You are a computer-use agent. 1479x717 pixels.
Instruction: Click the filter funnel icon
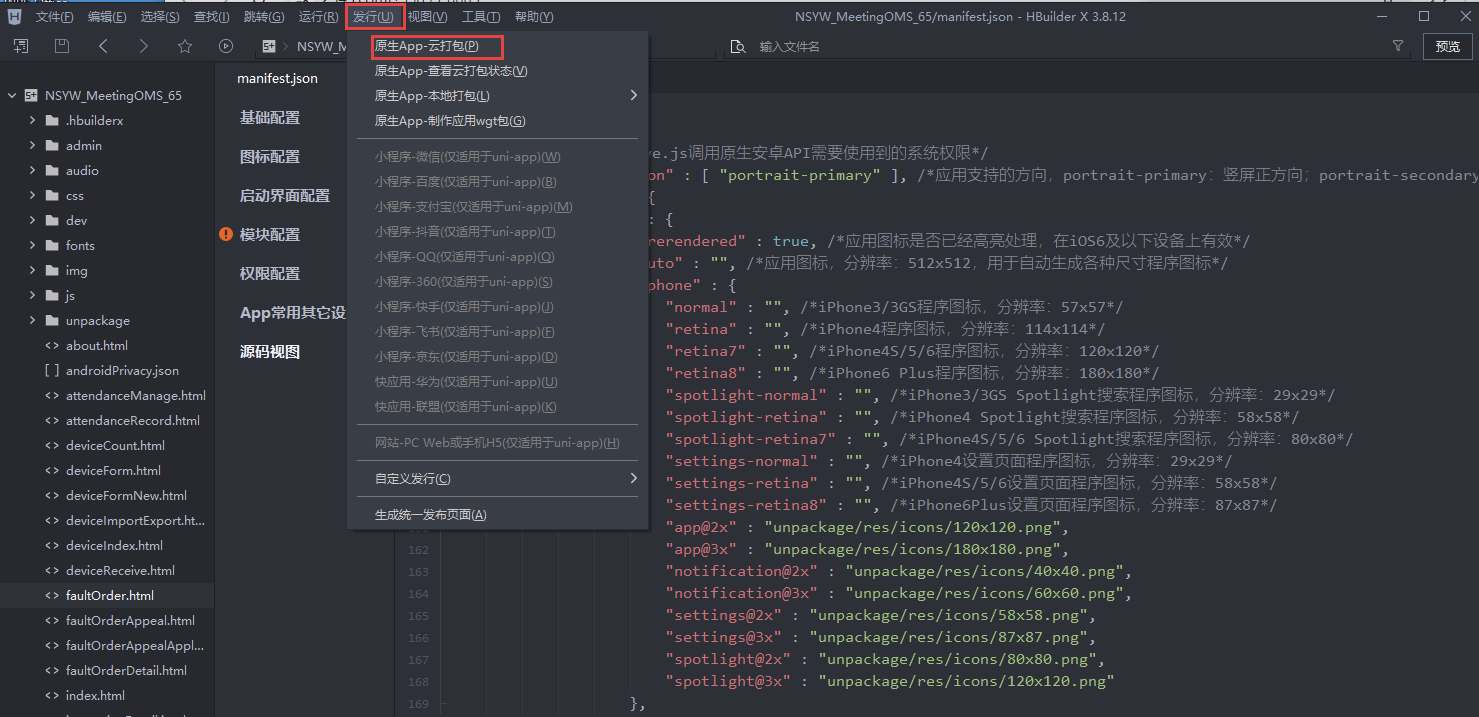pyautogui.click(x=1398, y=46)
